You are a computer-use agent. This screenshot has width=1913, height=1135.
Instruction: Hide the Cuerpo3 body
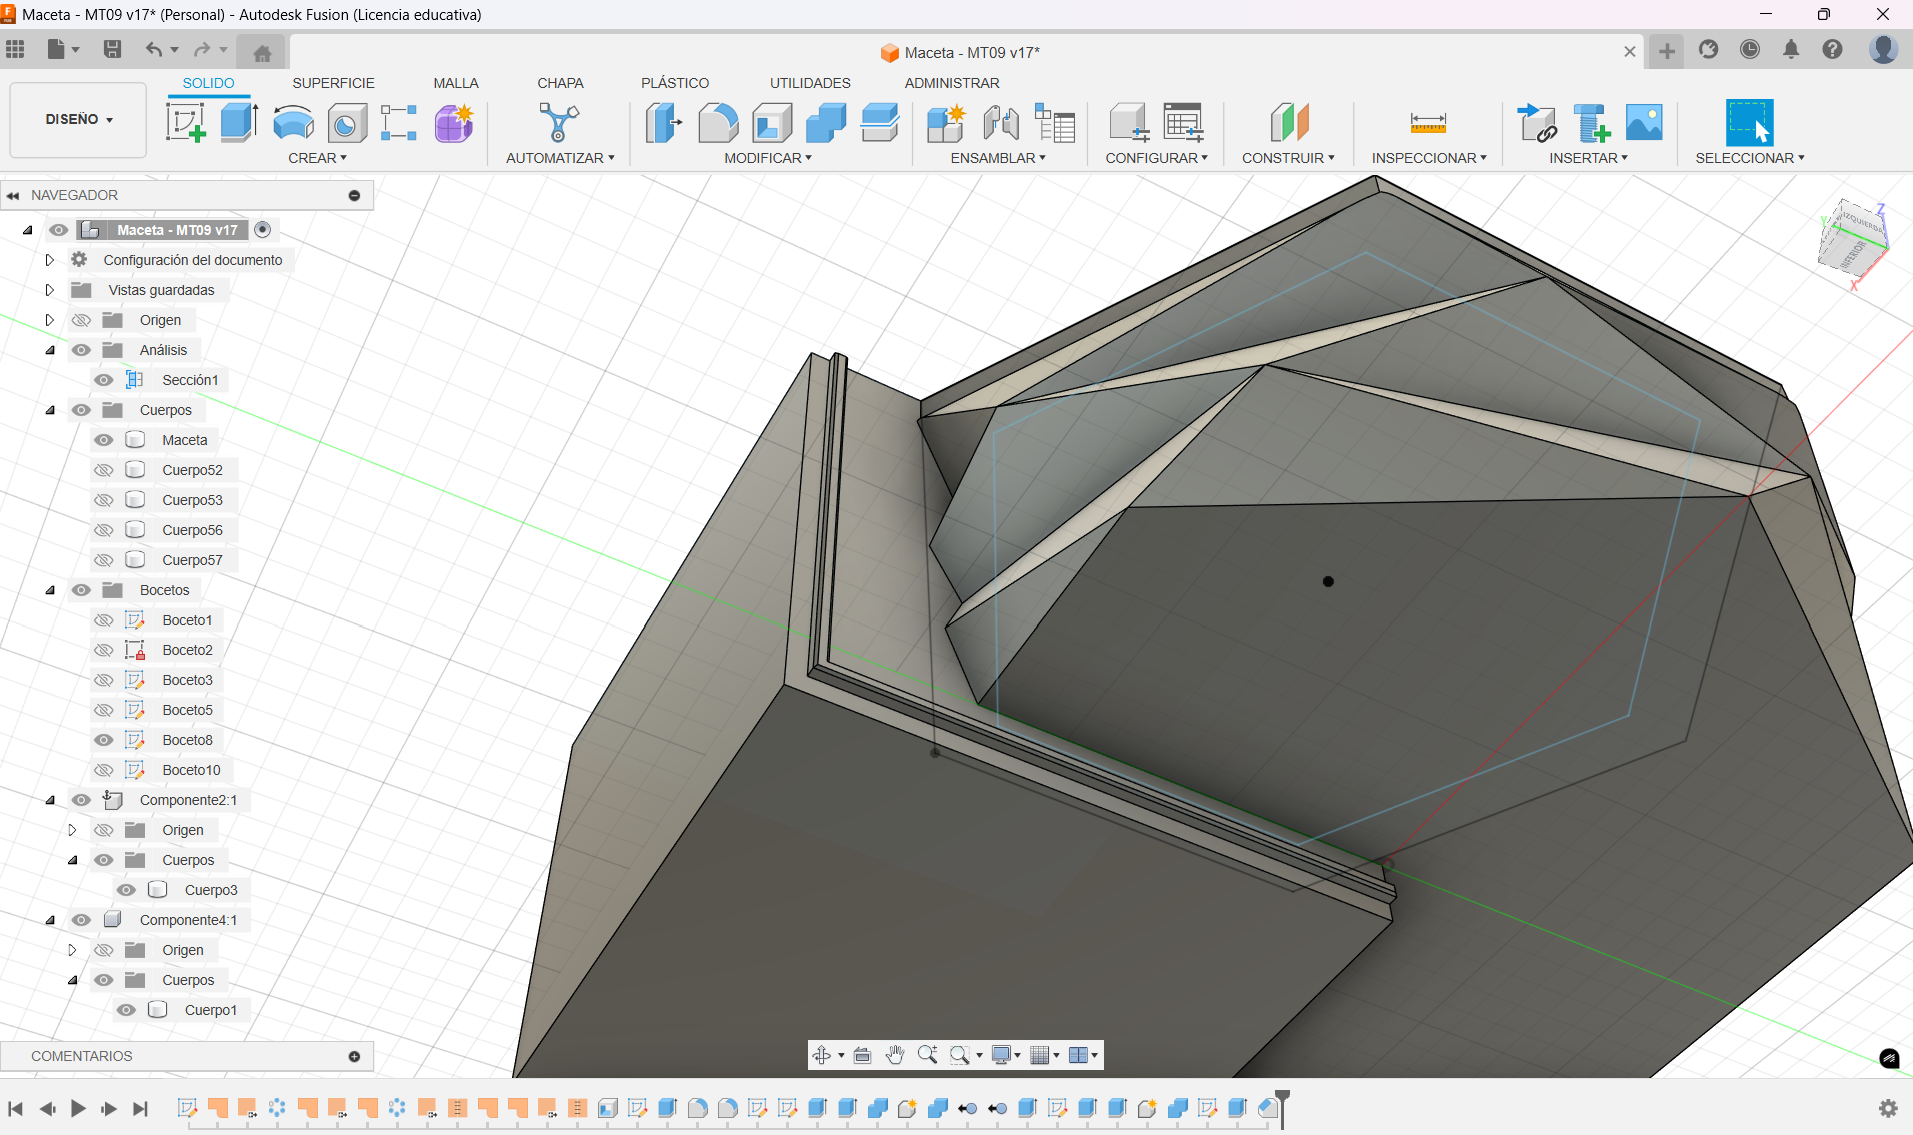click(x=126, y=890)
